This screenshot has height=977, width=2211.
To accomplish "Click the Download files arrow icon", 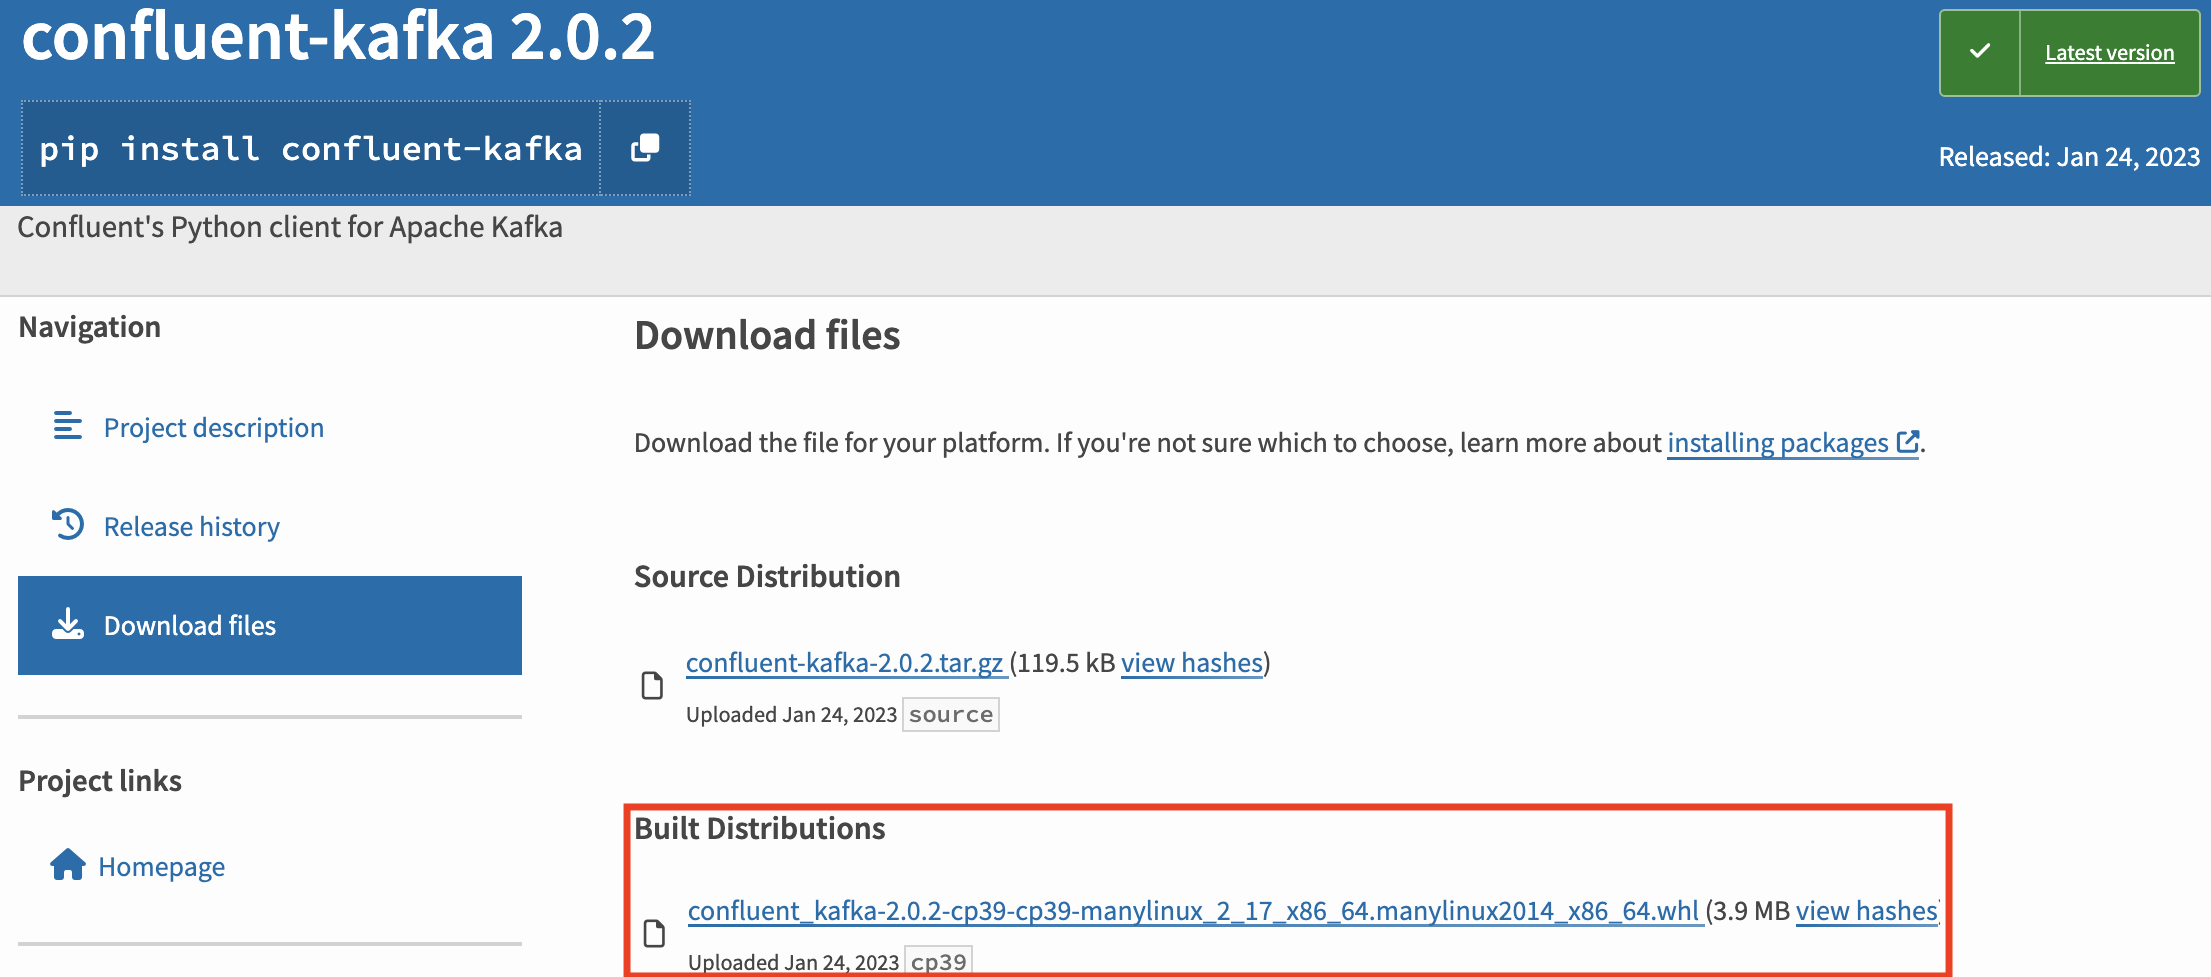I will click(68, 624).
